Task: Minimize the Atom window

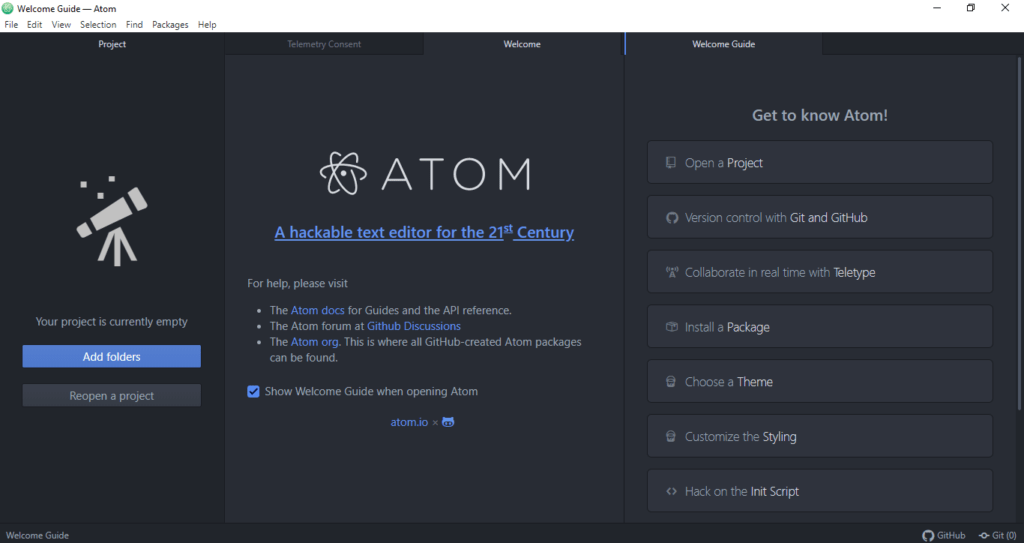Action: [937, 8]
